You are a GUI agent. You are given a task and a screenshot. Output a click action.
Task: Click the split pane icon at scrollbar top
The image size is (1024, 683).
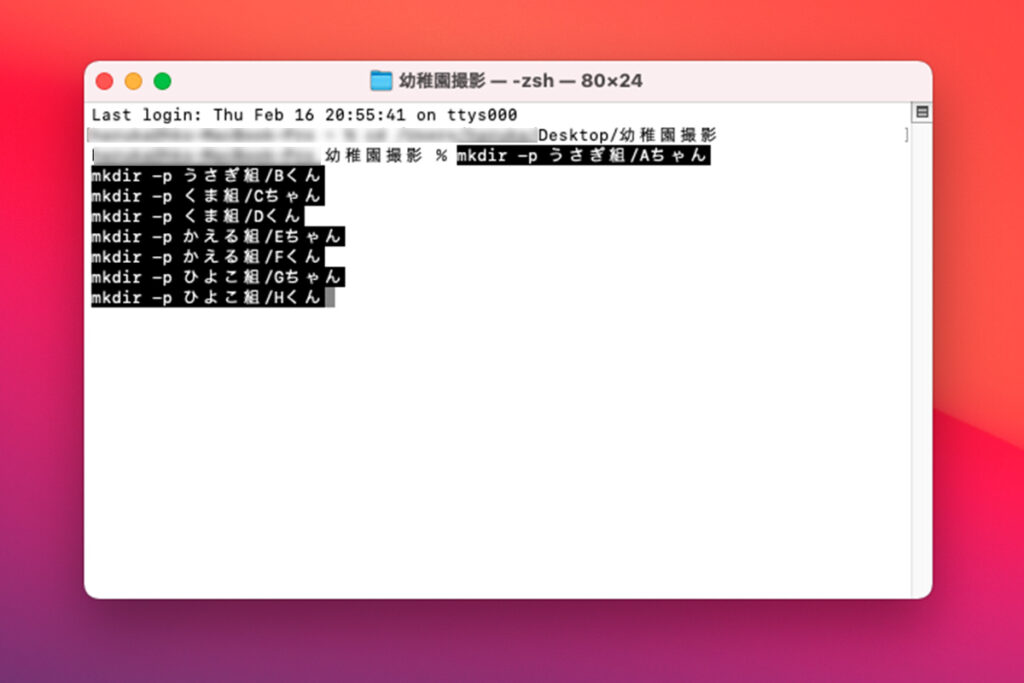(x=922, y=112)
